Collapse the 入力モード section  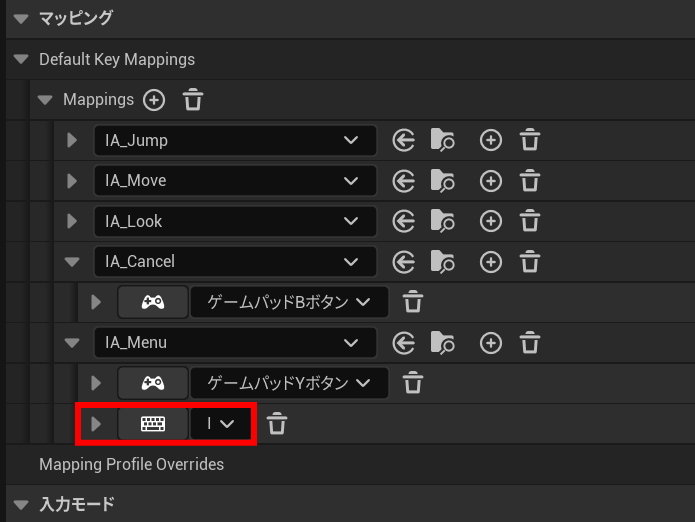pyautogui.click(x=20, y=504)
